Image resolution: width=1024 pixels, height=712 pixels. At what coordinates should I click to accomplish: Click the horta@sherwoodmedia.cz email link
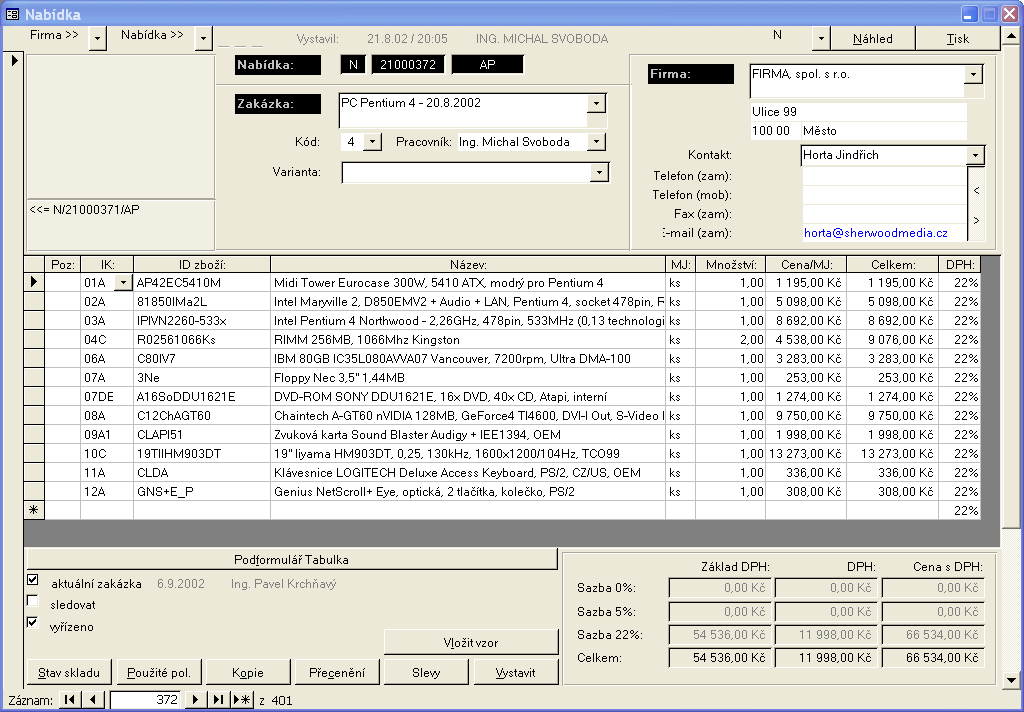click(x=875, y=232)
